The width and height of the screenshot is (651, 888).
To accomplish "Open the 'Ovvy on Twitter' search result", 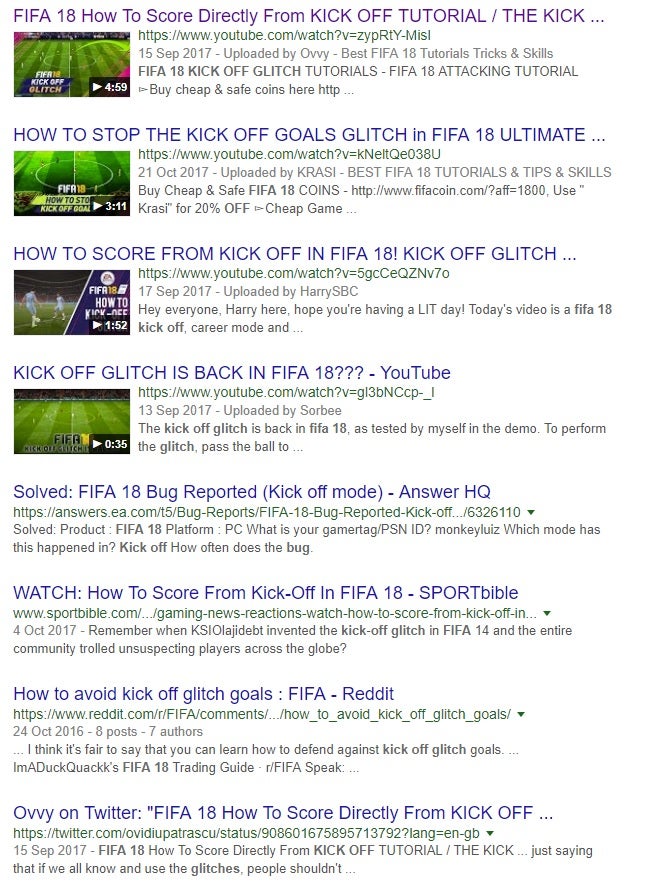I will click(283, 813).
